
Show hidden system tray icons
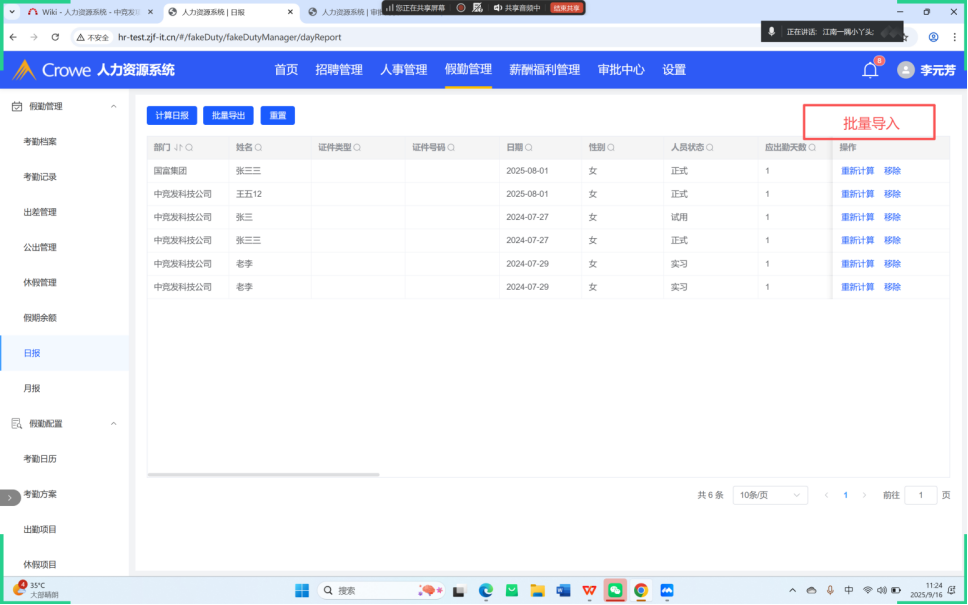click(x=793, y=591)
